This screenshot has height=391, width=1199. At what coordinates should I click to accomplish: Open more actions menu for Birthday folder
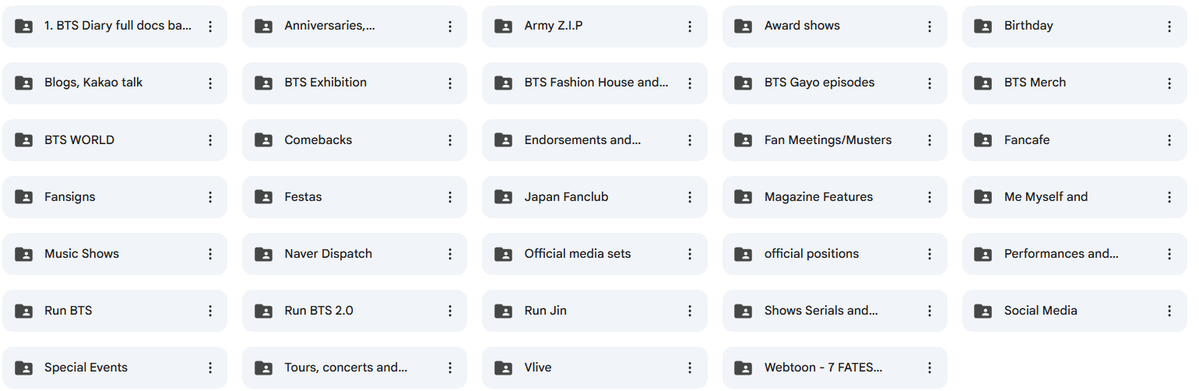(1169, 26)
